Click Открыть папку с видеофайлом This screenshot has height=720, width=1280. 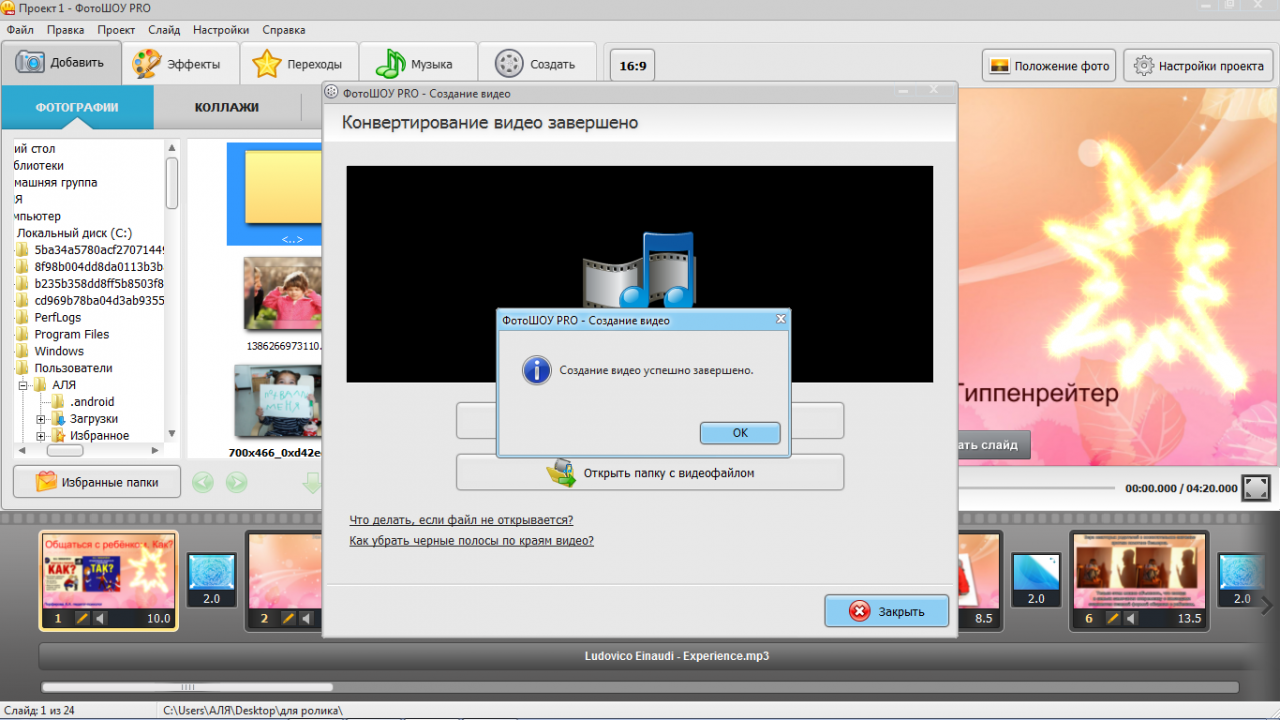tap(650, 473)
